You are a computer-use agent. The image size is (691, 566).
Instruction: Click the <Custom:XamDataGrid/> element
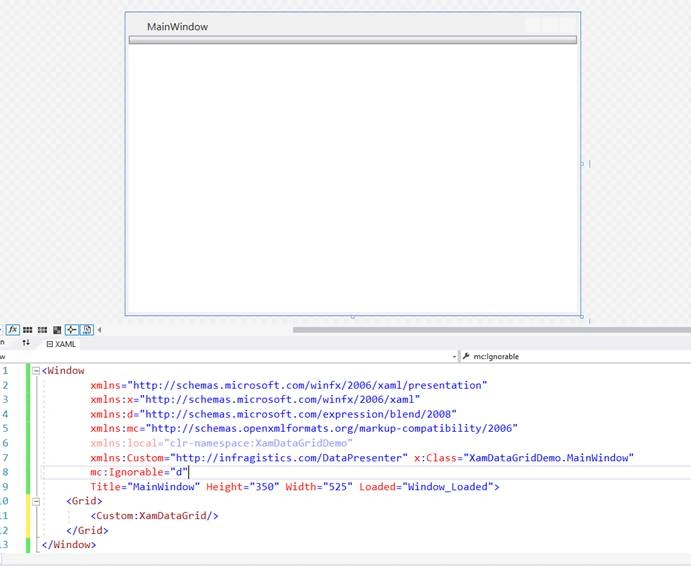coord(154,516)
